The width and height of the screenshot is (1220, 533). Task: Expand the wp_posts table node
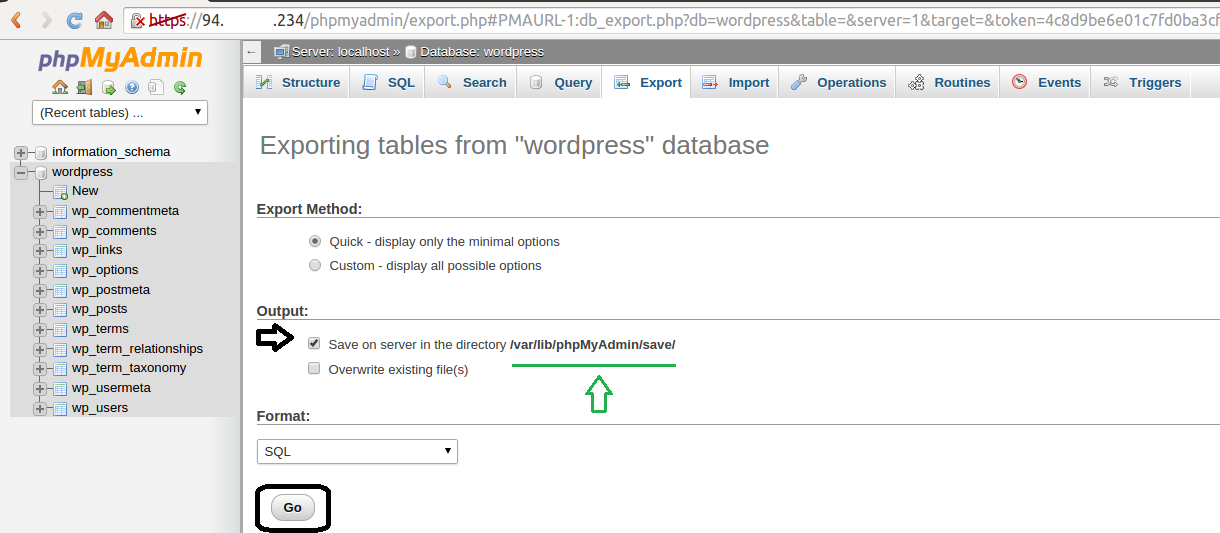click(40, 309)
